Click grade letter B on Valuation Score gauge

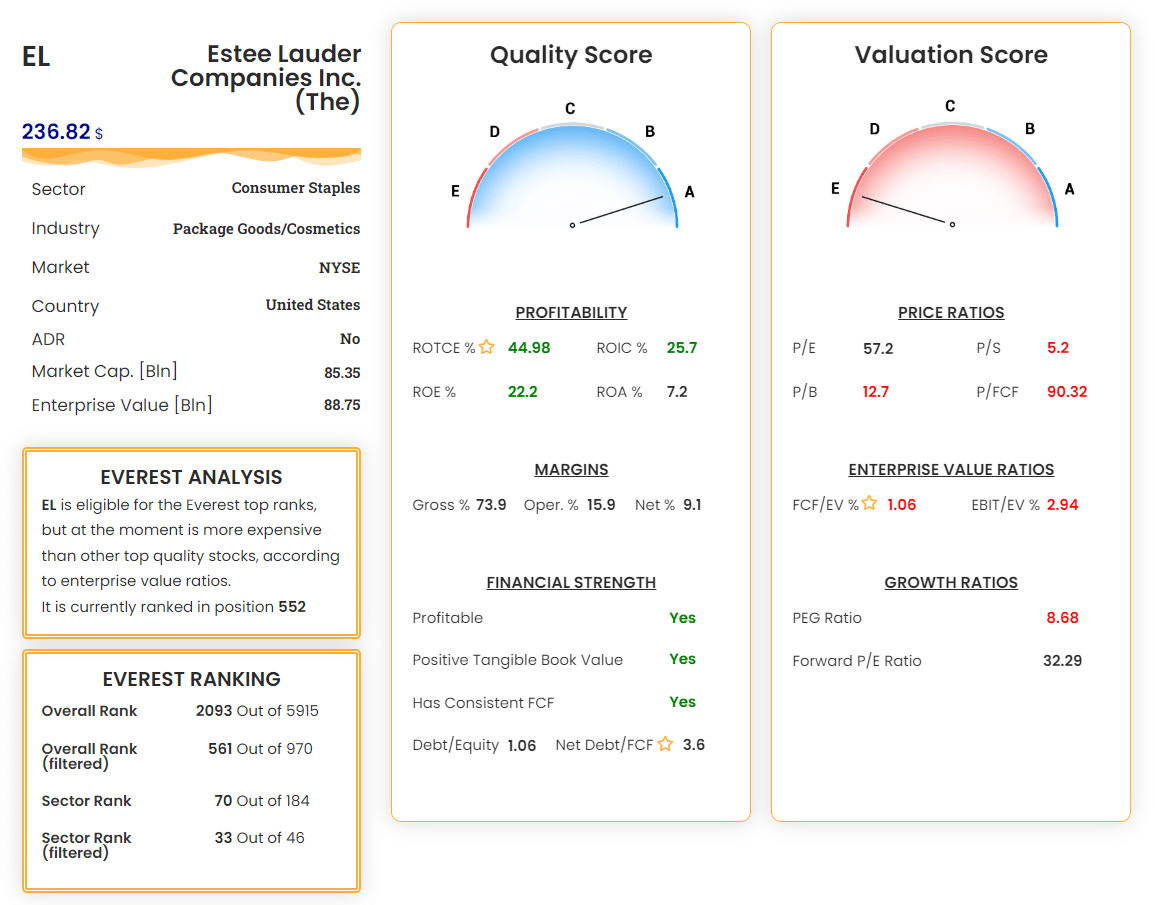pos(1030,129)
